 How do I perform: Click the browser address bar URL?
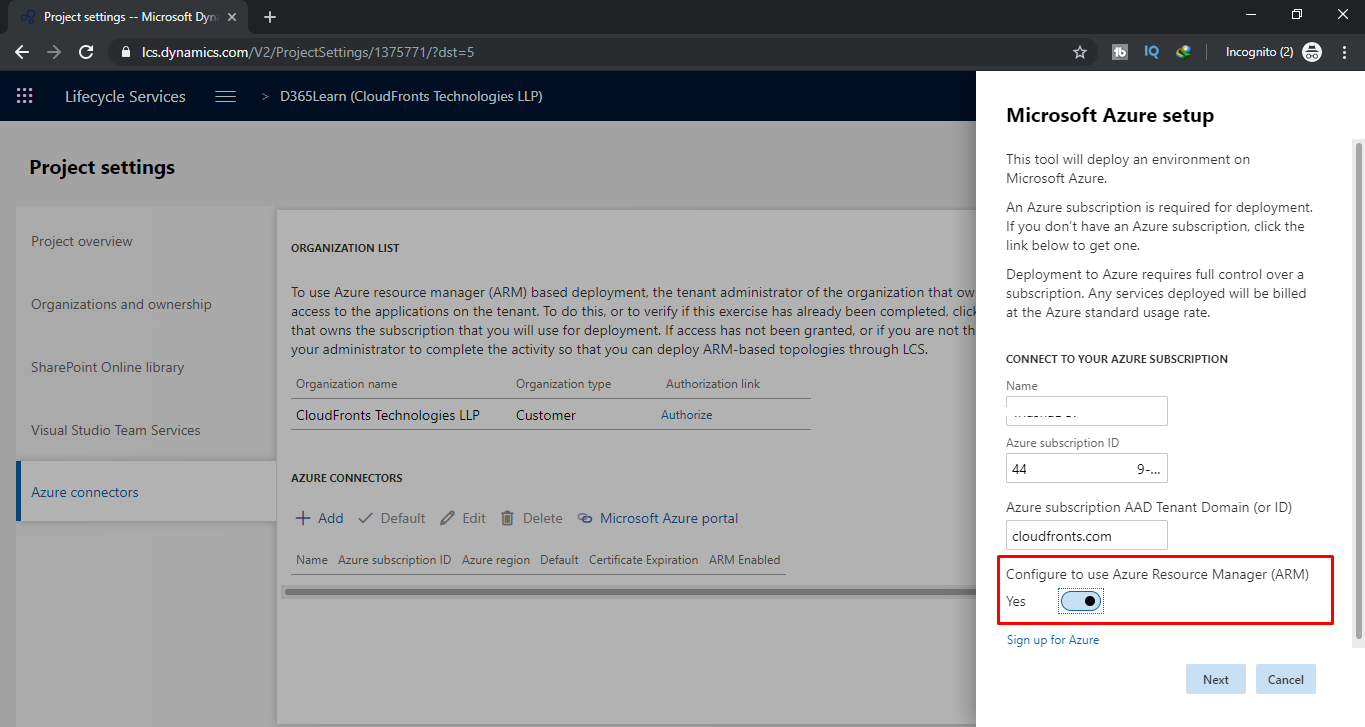pyautogui.click(x=308, y=52)
